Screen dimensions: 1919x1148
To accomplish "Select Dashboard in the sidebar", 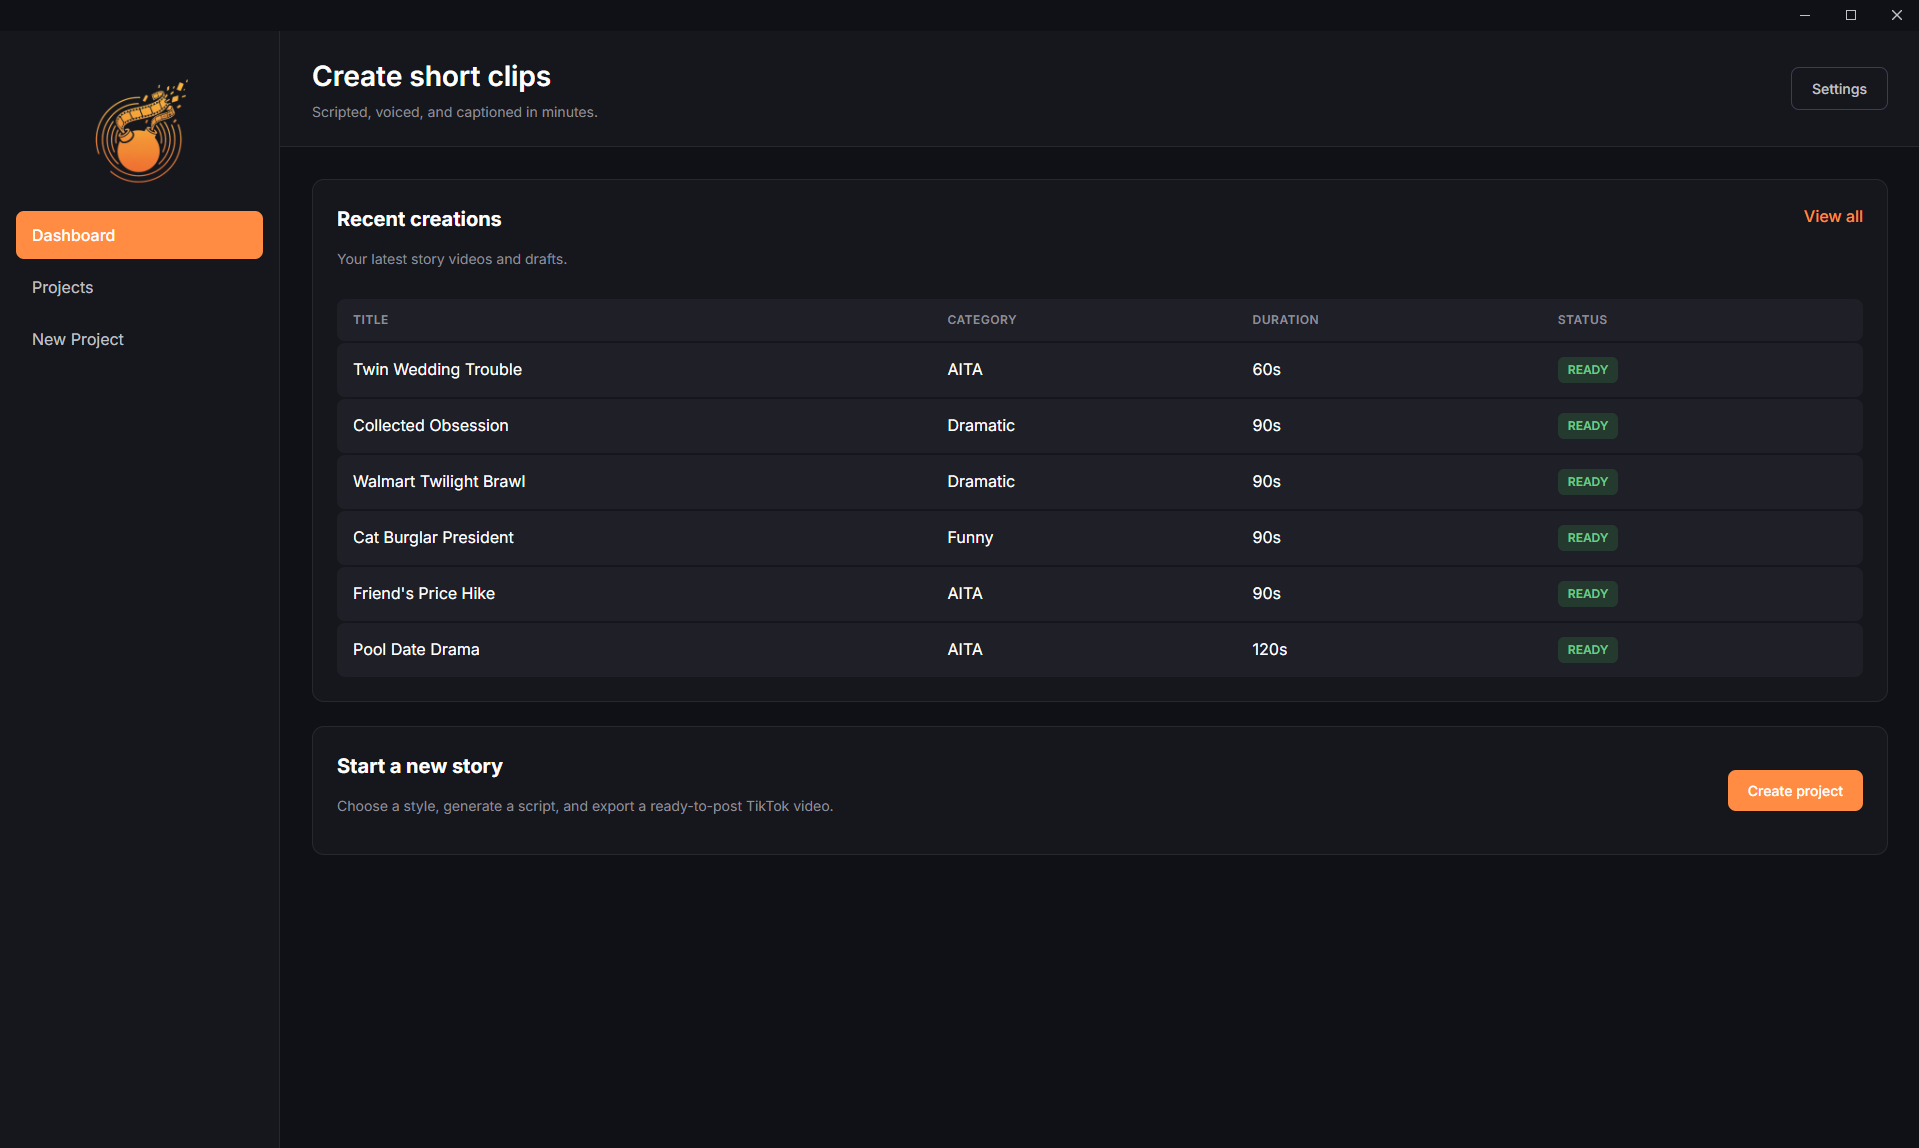I will click(139, 234).
